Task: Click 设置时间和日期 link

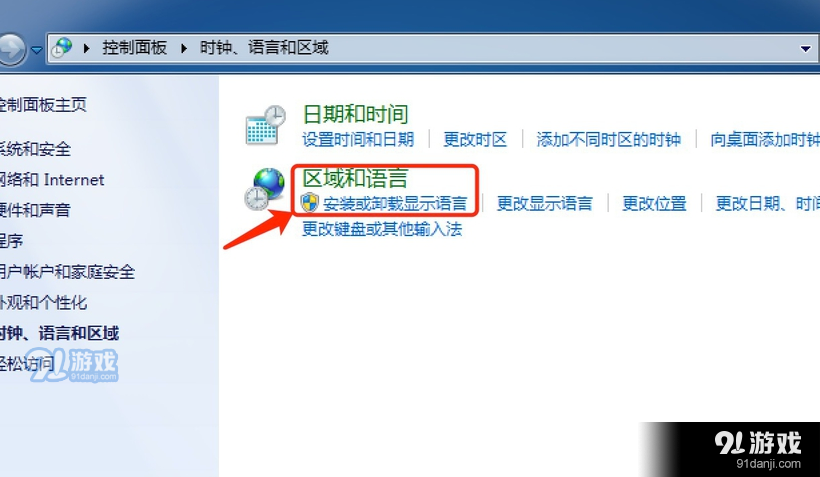Action: (x=358, y=139)
